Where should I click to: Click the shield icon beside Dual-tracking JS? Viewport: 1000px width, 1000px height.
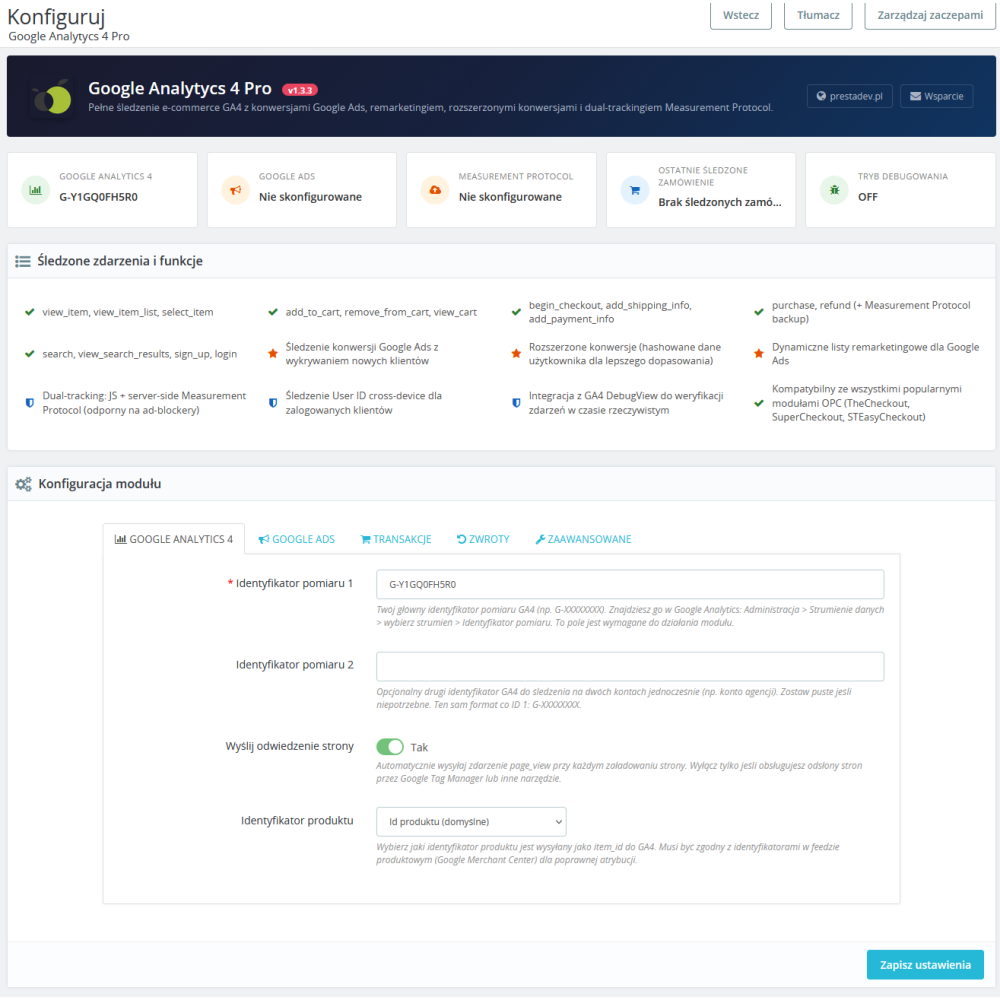pyautogui.click(x=29, y=403)
